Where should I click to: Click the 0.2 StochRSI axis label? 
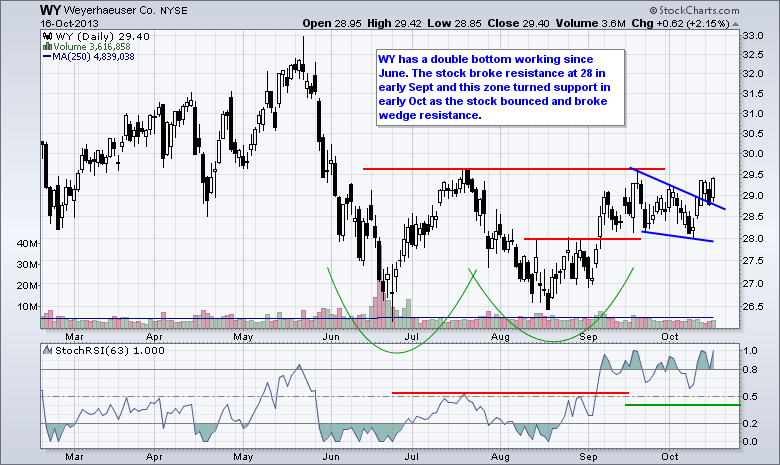(751, 423)
